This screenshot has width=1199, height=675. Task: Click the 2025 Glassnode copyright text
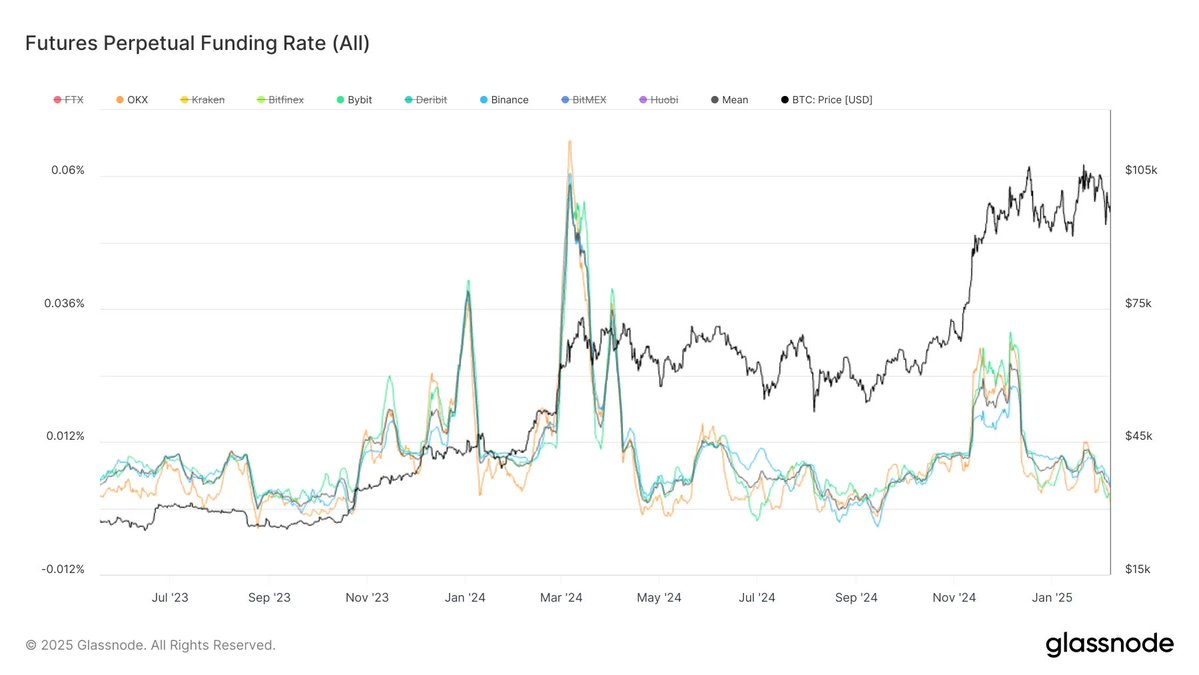click(150, 645)
